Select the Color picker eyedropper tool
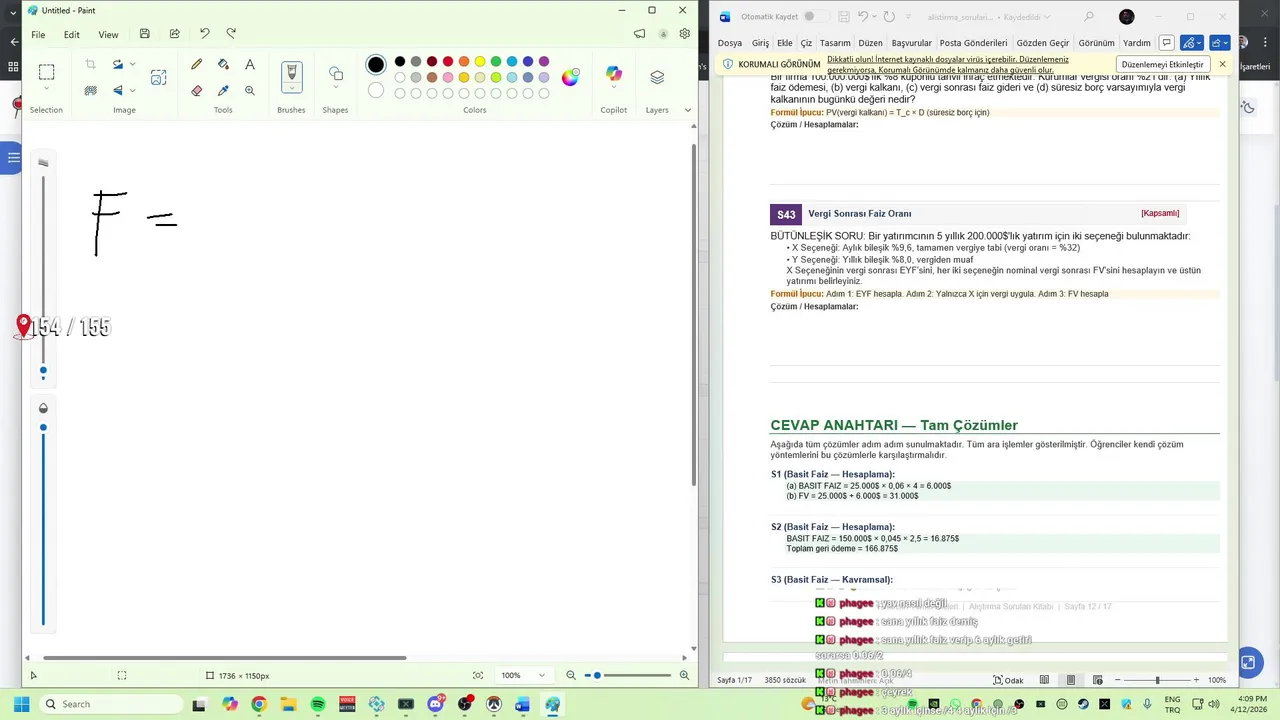 click(x=223, y=90)
